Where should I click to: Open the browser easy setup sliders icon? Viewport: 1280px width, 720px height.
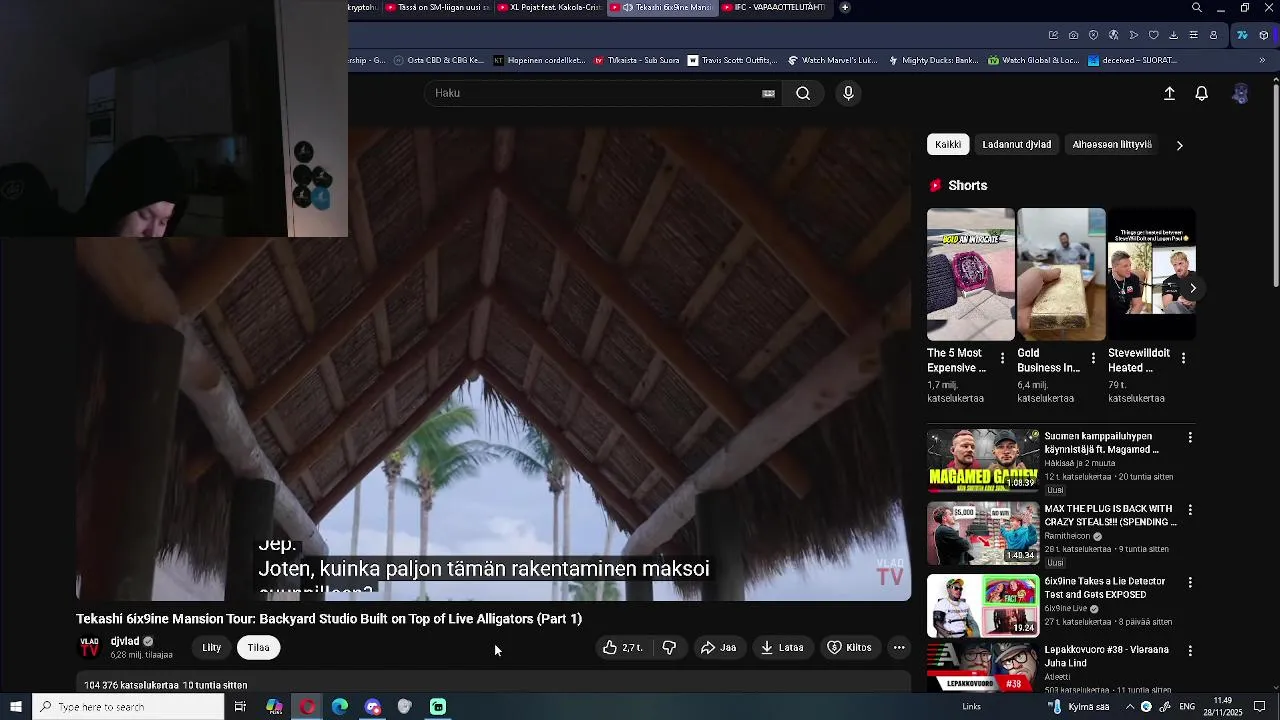tap(1193, 35)
